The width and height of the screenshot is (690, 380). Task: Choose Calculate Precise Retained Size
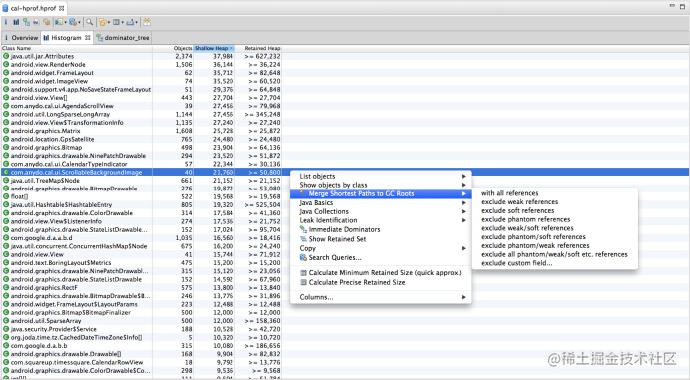click(381, 282)
